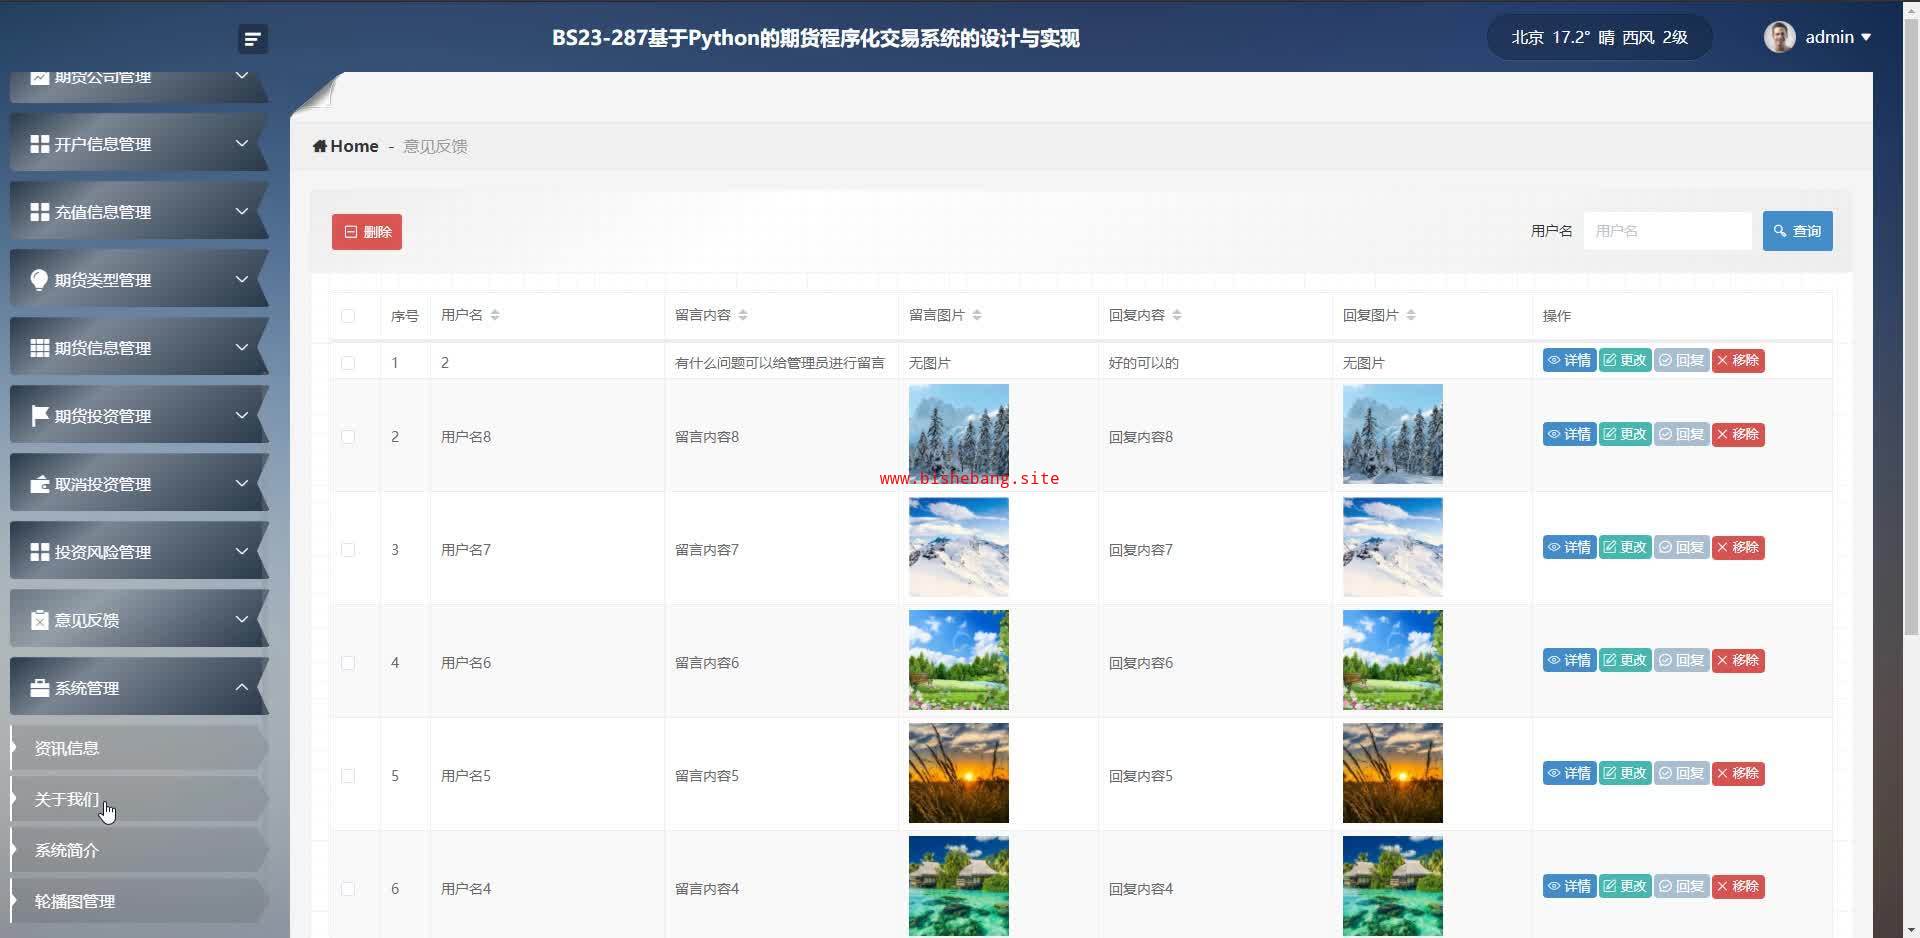Select the checkbox for 用户名5 row
The width and height of the screenshot is (1920, 938).
coord(348,776)
